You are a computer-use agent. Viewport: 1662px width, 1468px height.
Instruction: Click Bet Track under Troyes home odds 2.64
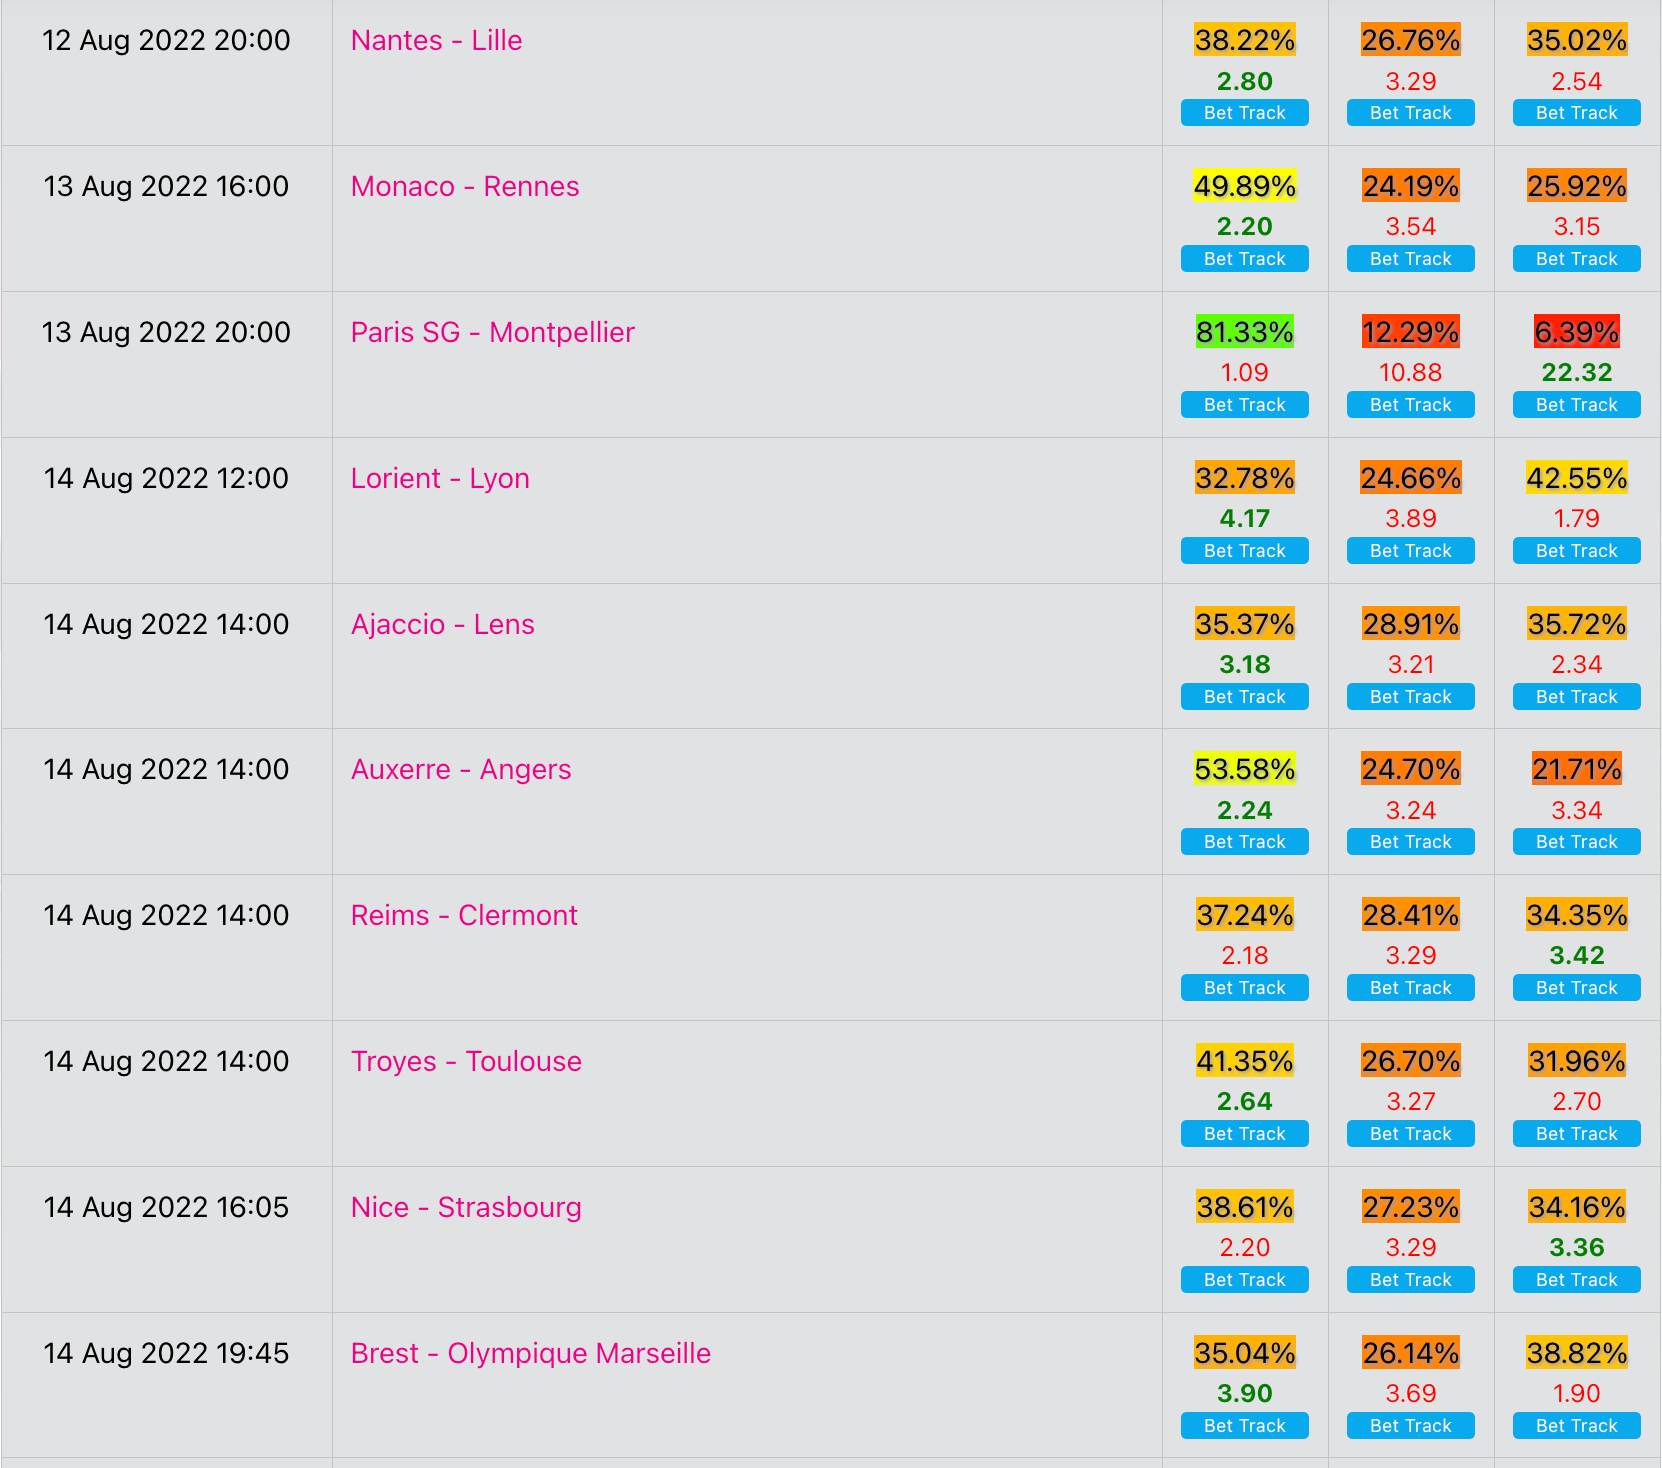click(1245, 1134)
